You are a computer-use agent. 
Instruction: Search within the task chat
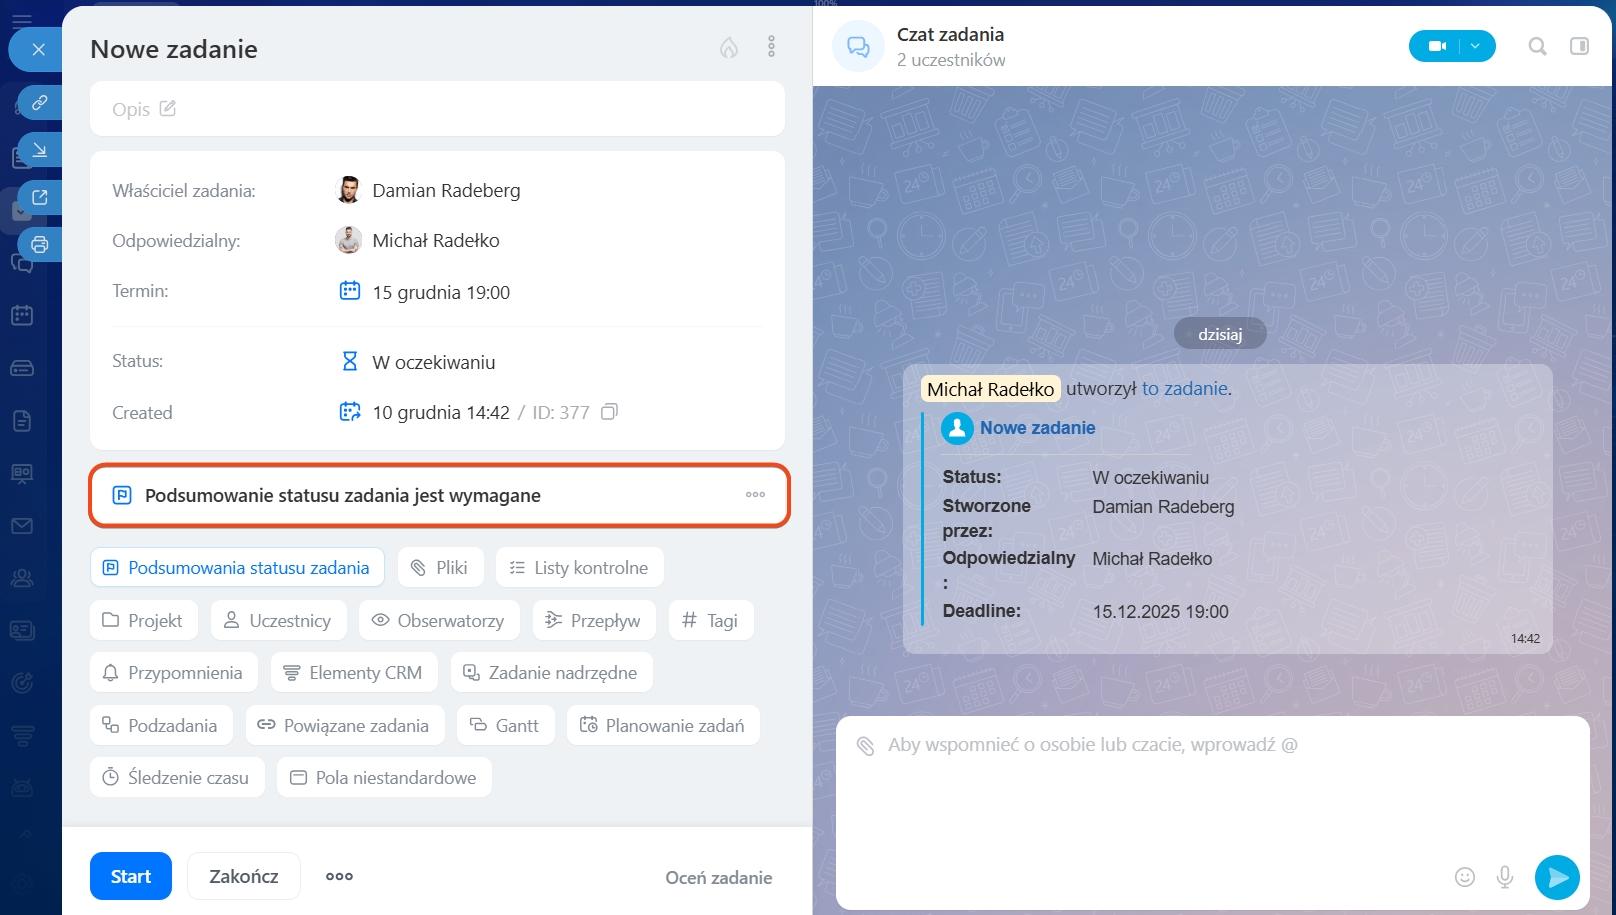pos(1538,46)
